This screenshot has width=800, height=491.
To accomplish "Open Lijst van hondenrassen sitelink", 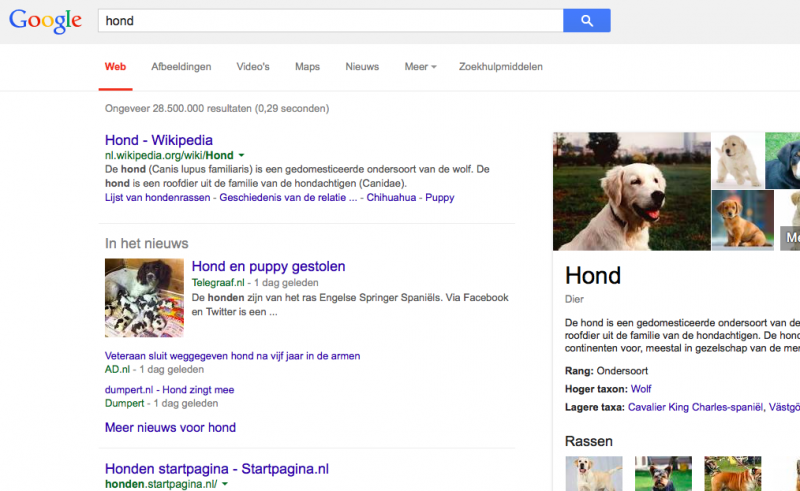I will click(x=158, y=198).
